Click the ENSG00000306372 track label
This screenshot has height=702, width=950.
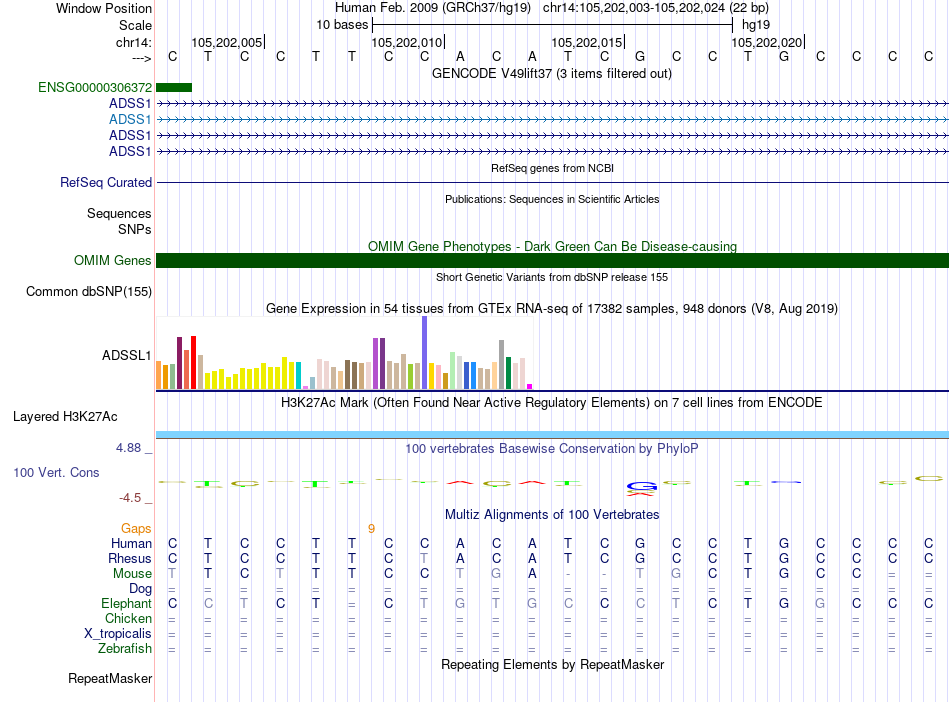(95, 88)
